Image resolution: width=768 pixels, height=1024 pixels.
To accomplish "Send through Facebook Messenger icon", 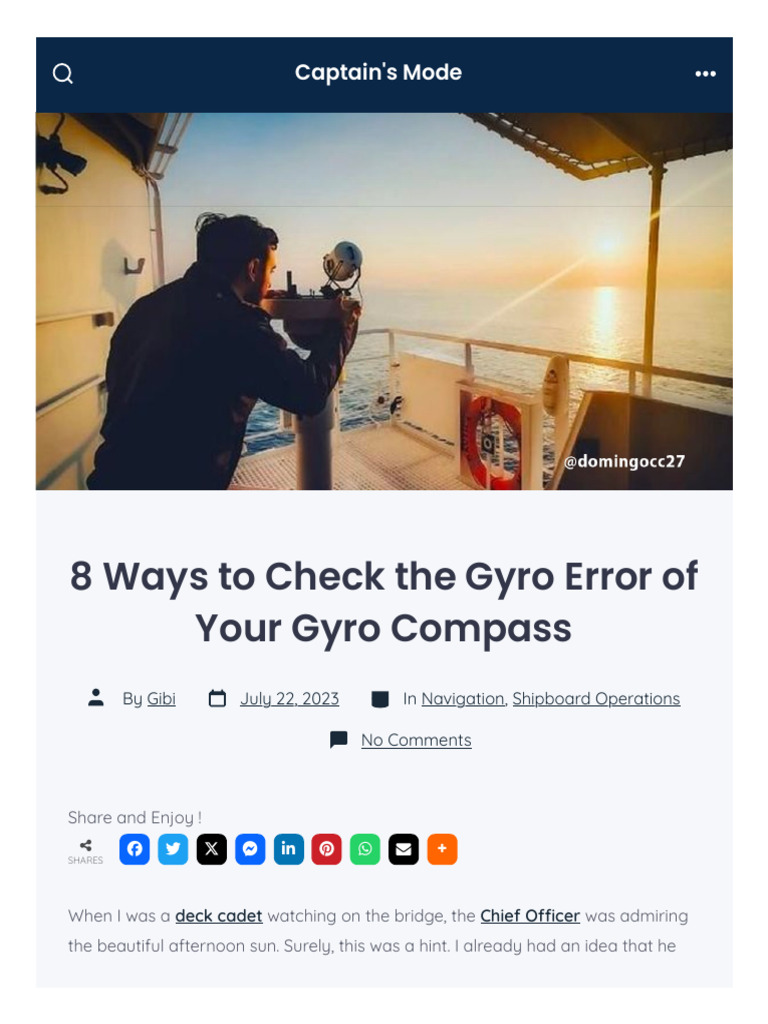I will (250, 848).
